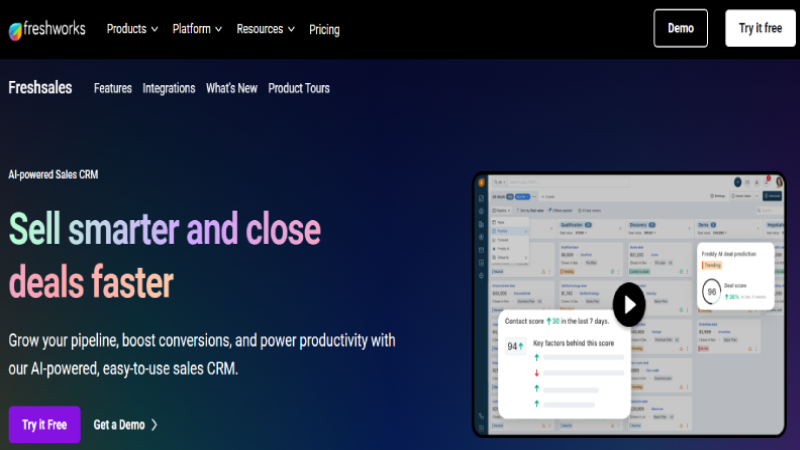Click the 94 contact score value
Viewport: 800px width, 450px height.
515,346
